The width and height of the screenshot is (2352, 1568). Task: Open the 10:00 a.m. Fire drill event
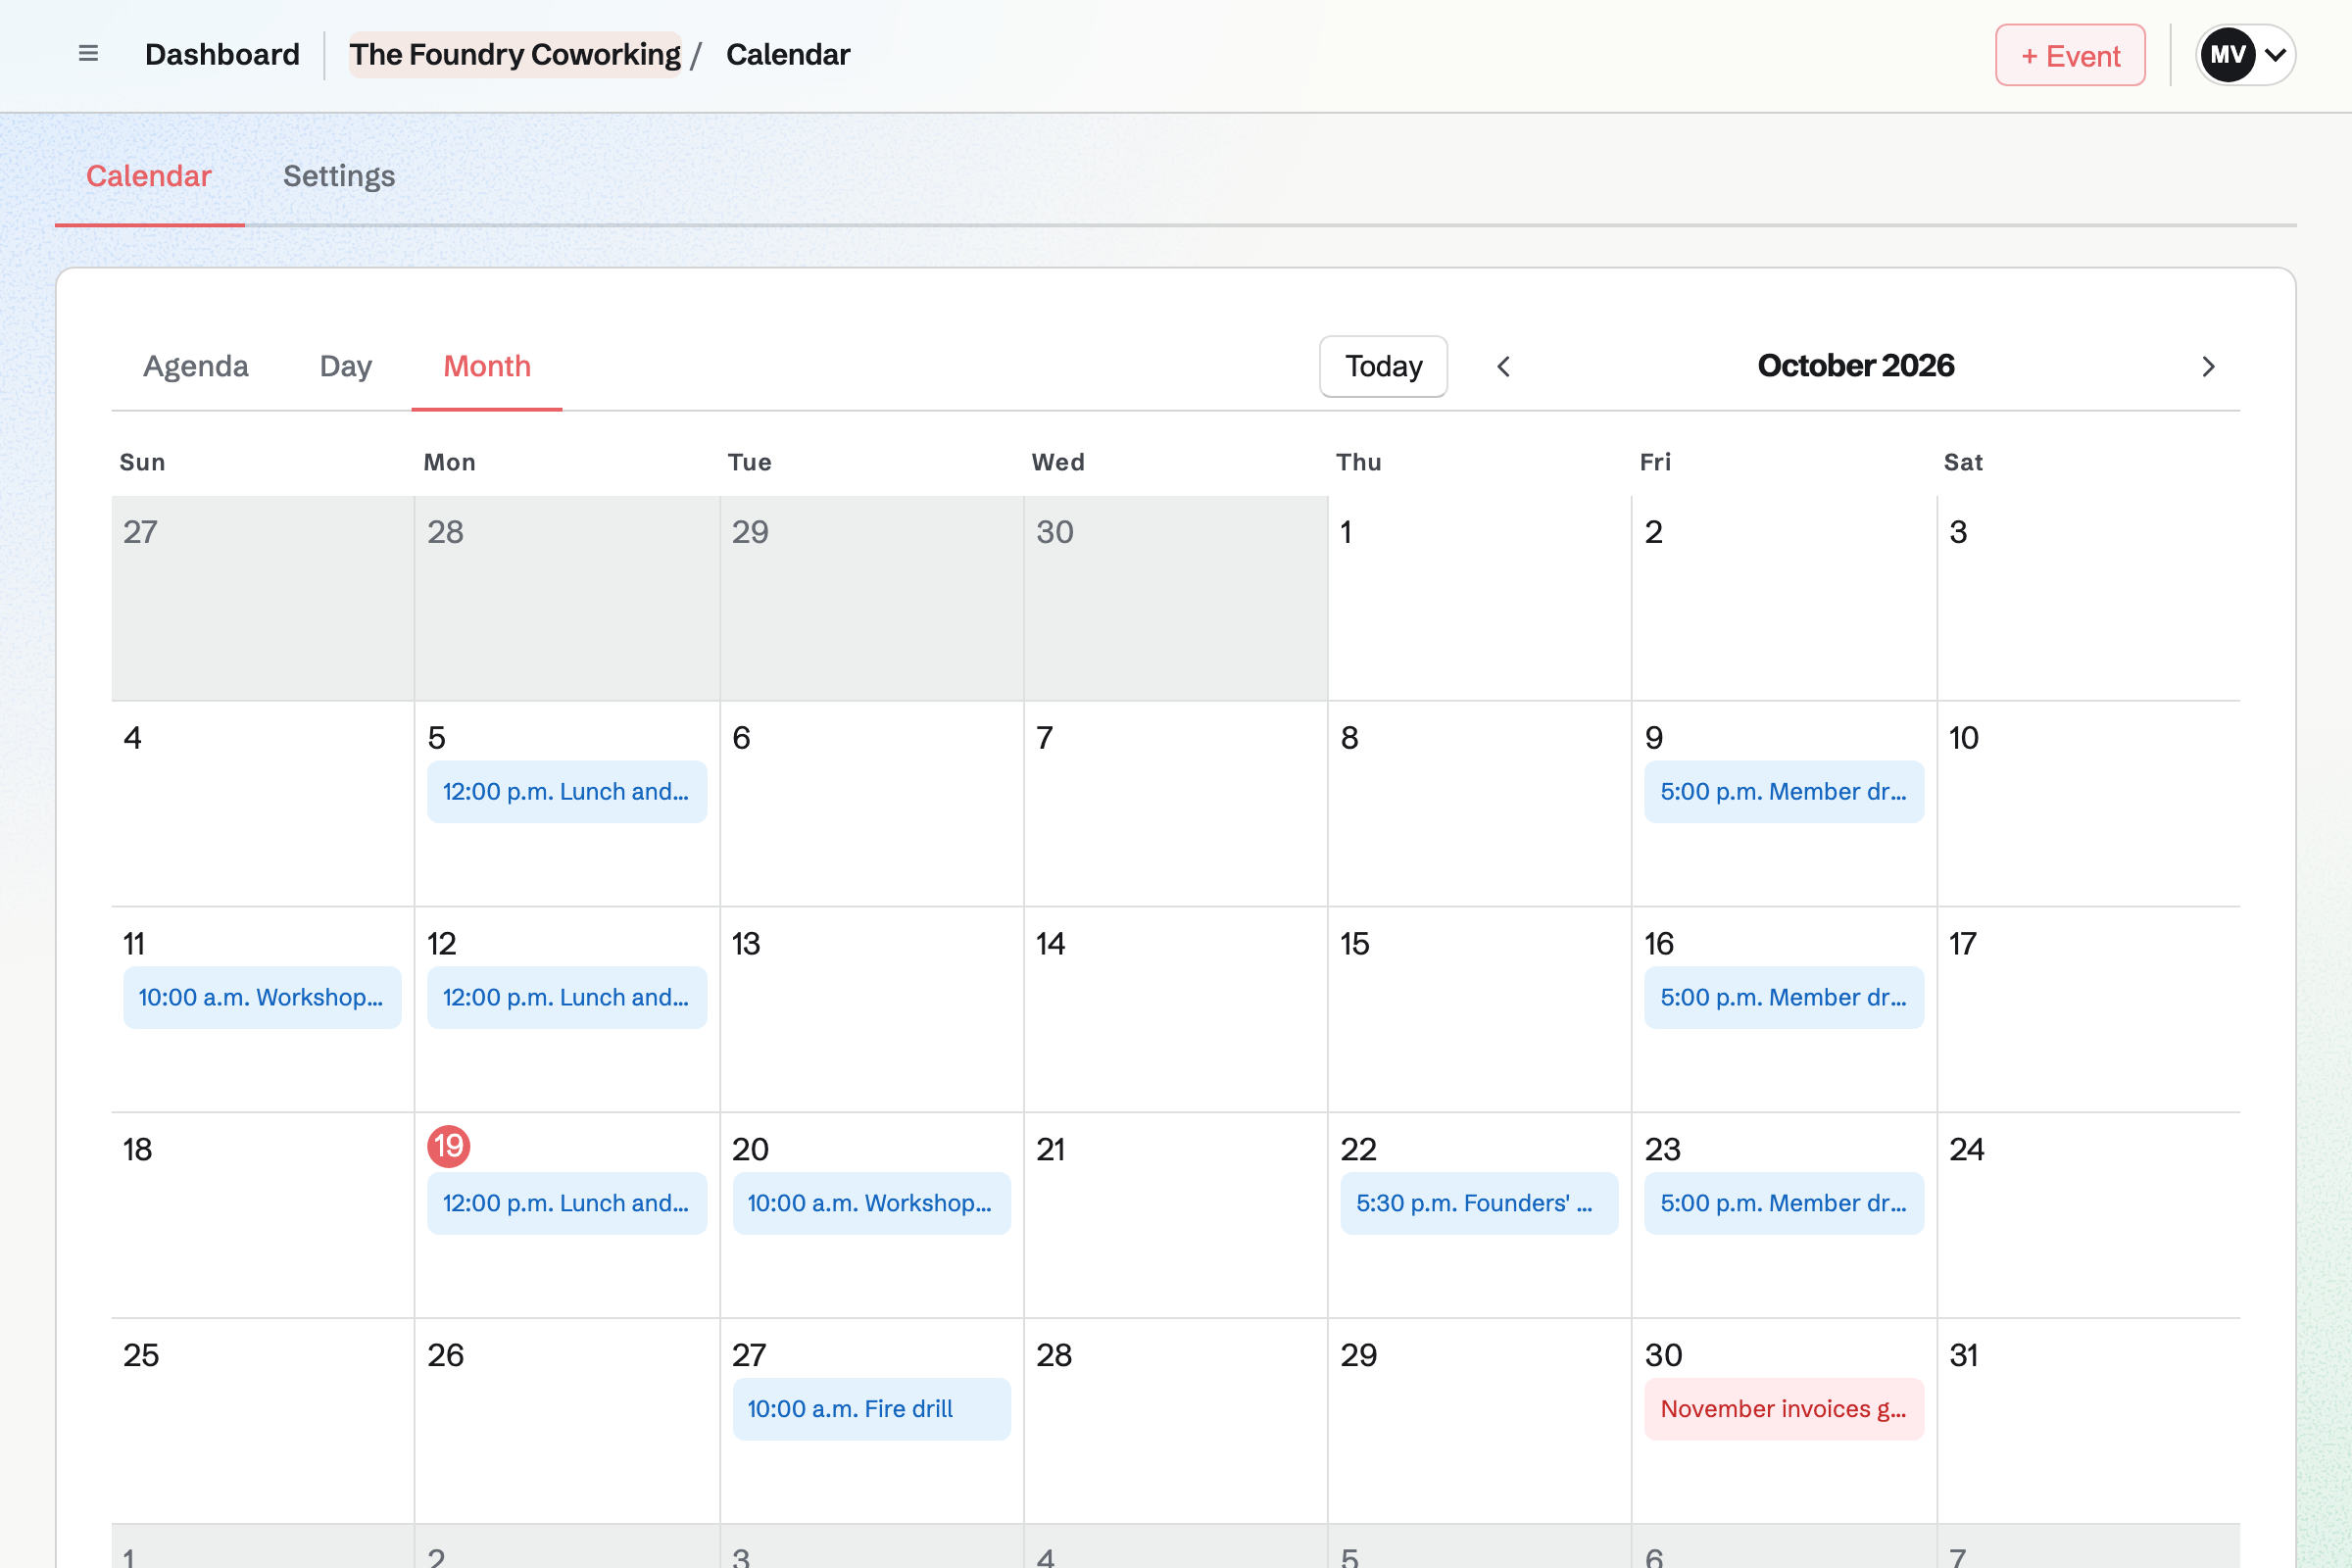coord(871,1409)
